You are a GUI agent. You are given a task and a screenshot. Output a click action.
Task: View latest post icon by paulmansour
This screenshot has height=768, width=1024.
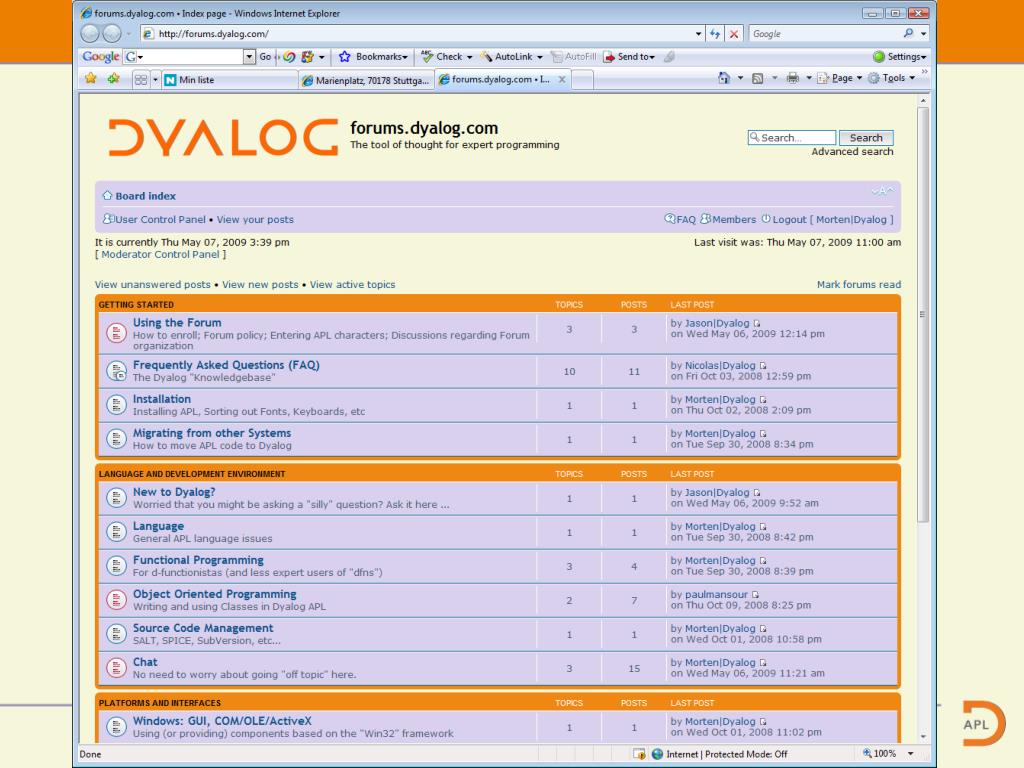click(756, 594)
